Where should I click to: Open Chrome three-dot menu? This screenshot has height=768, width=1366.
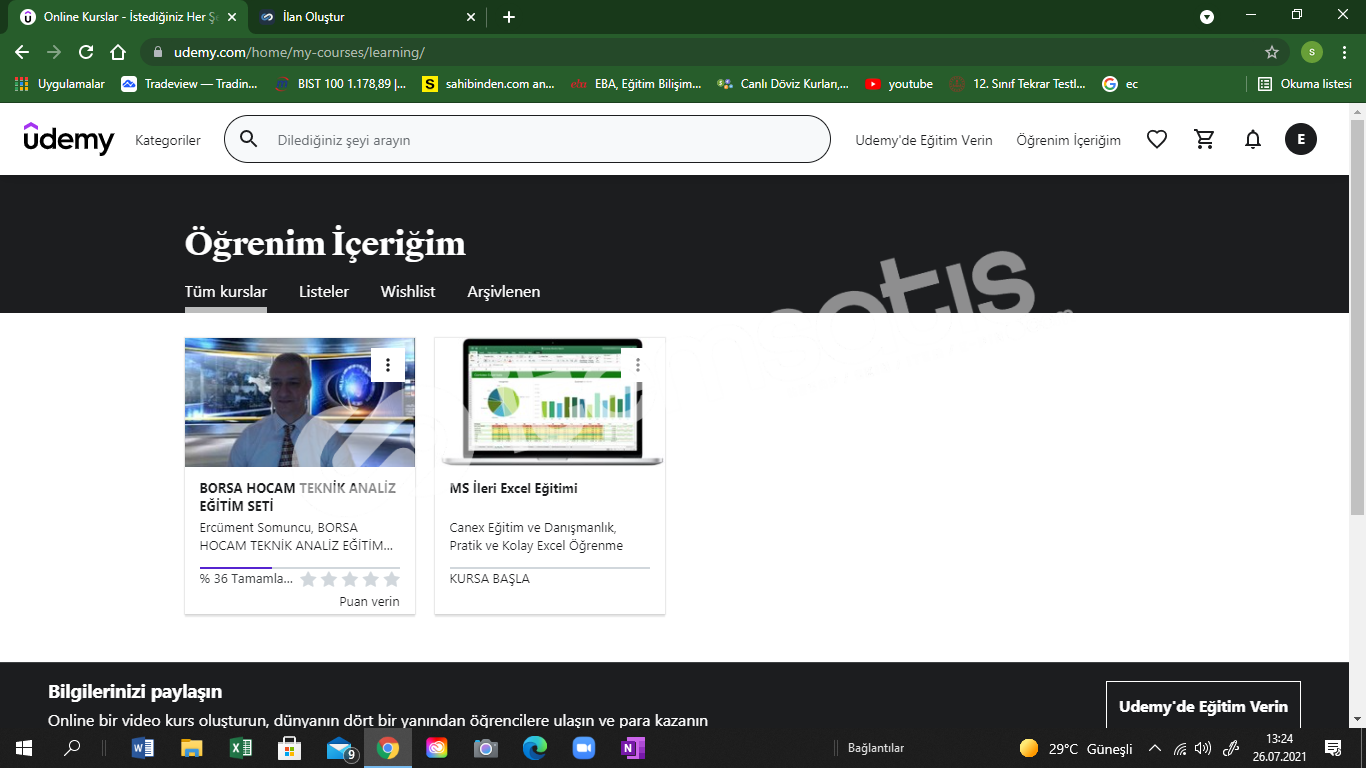coord(1346,52)
